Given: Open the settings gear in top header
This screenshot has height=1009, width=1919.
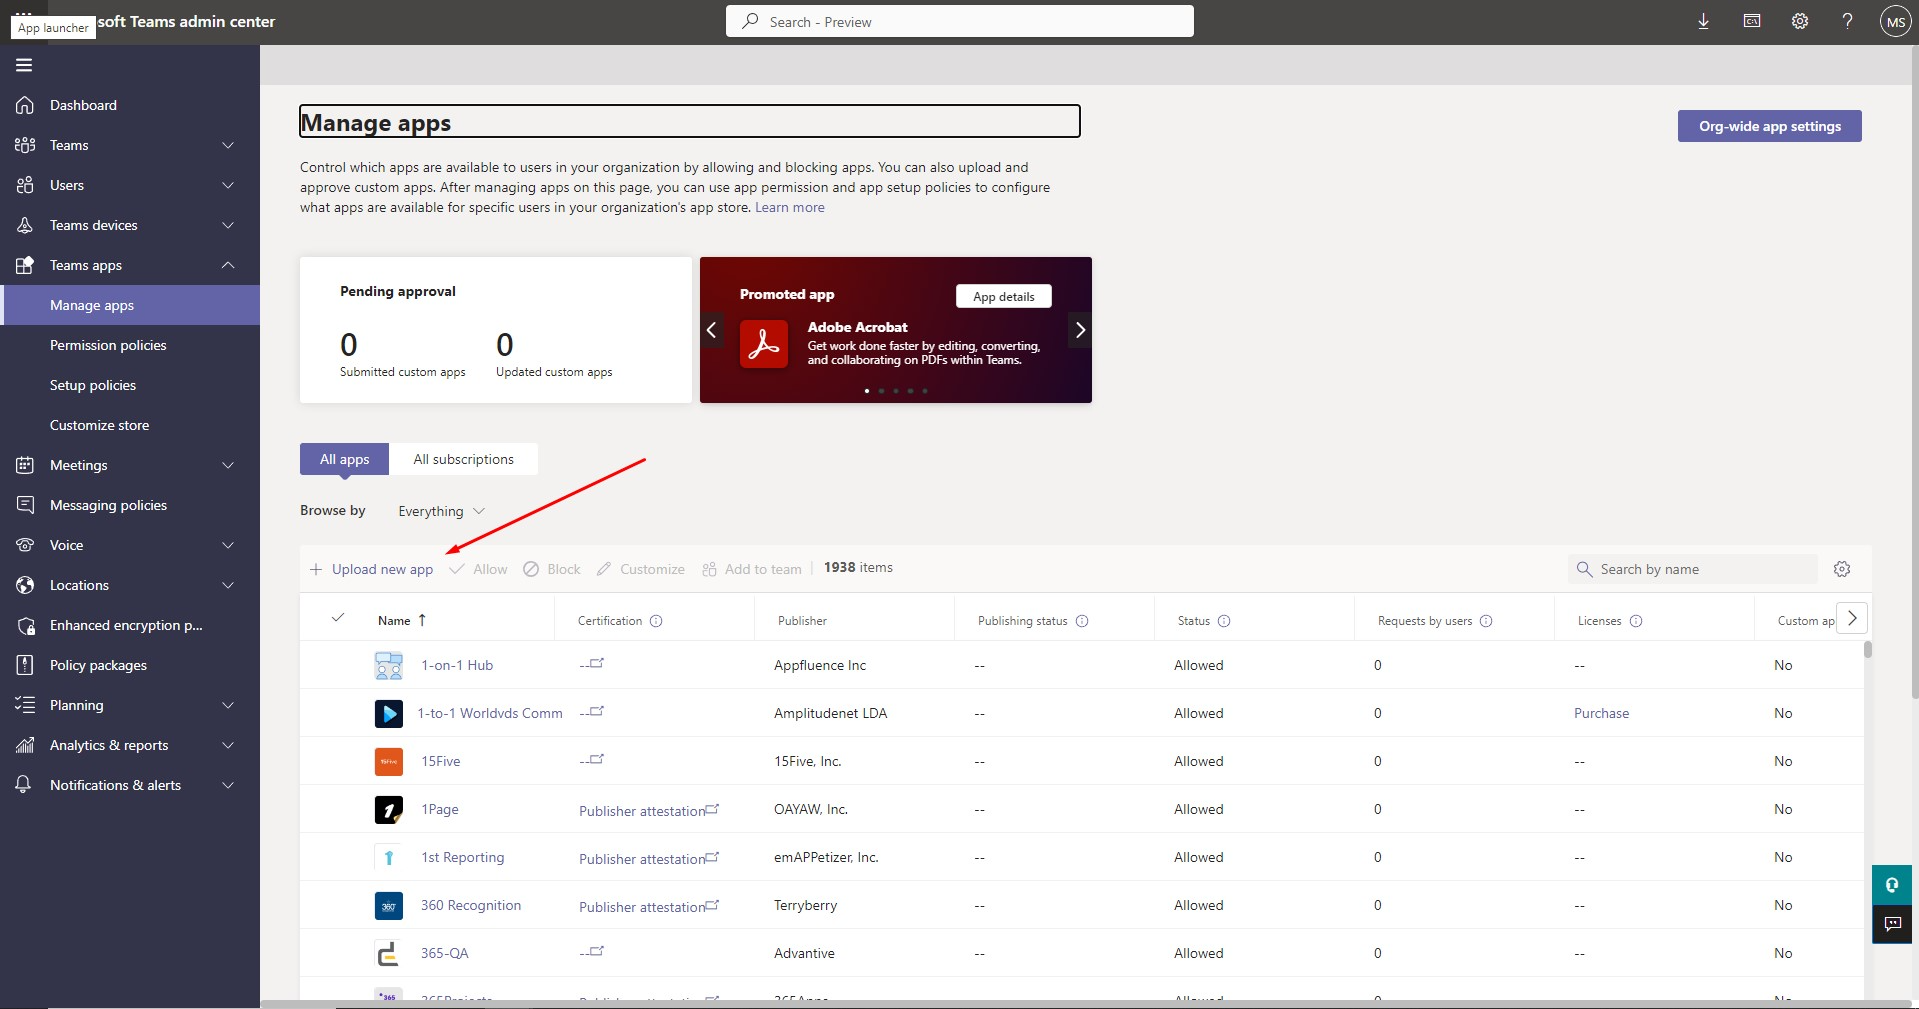Looking at the screenshot, I should coord(1800,21).
